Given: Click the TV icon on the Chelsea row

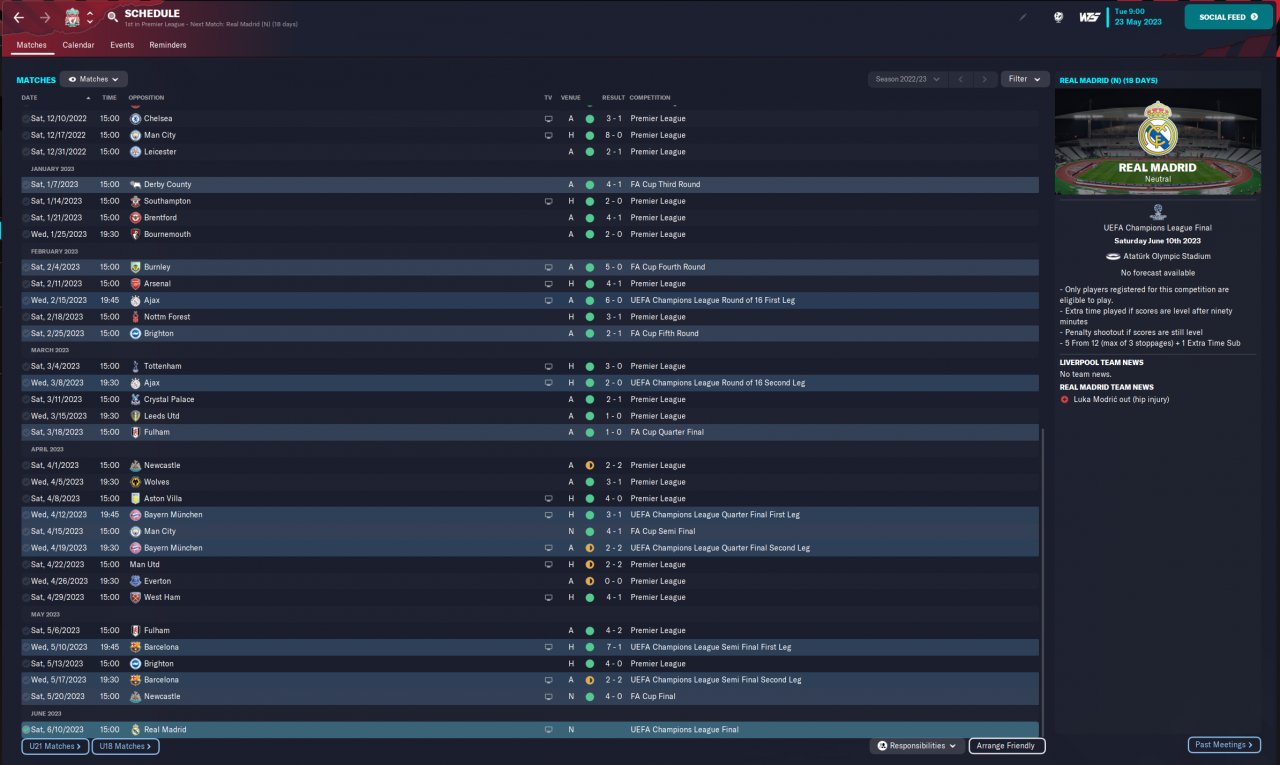Looking at the screenshot, I should 548,118.
